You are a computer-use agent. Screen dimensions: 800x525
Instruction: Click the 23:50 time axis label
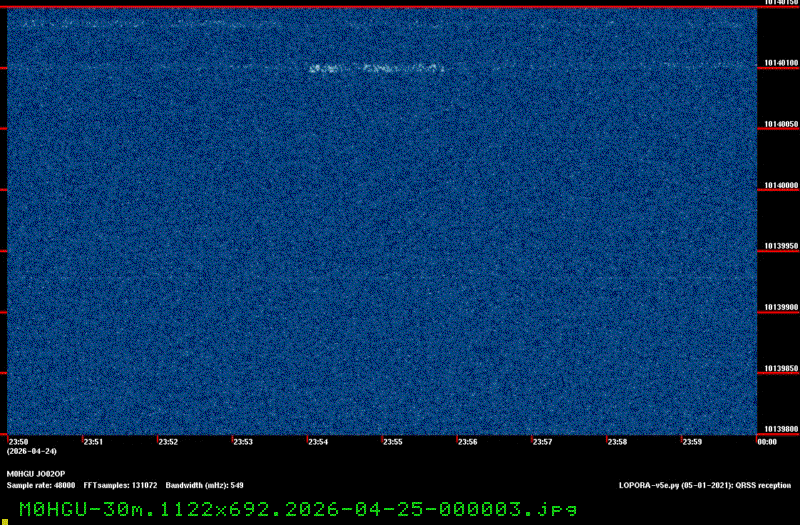(18, 442)
